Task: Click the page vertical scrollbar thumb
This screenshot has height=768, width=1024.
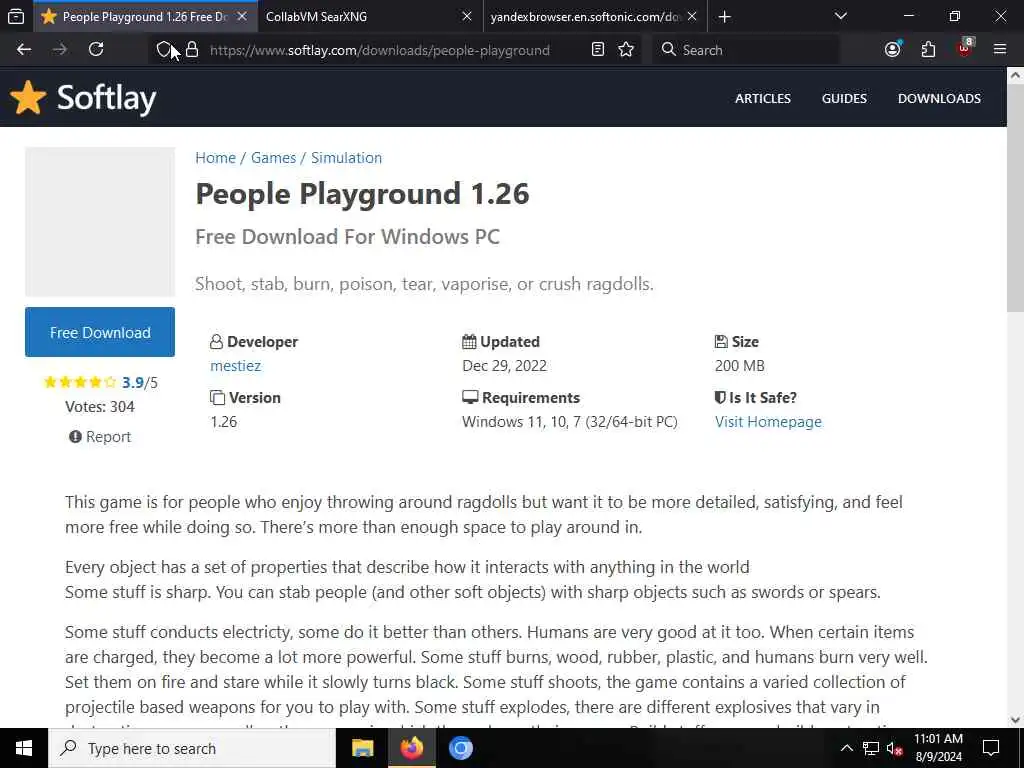Action: click(1015, 199)
